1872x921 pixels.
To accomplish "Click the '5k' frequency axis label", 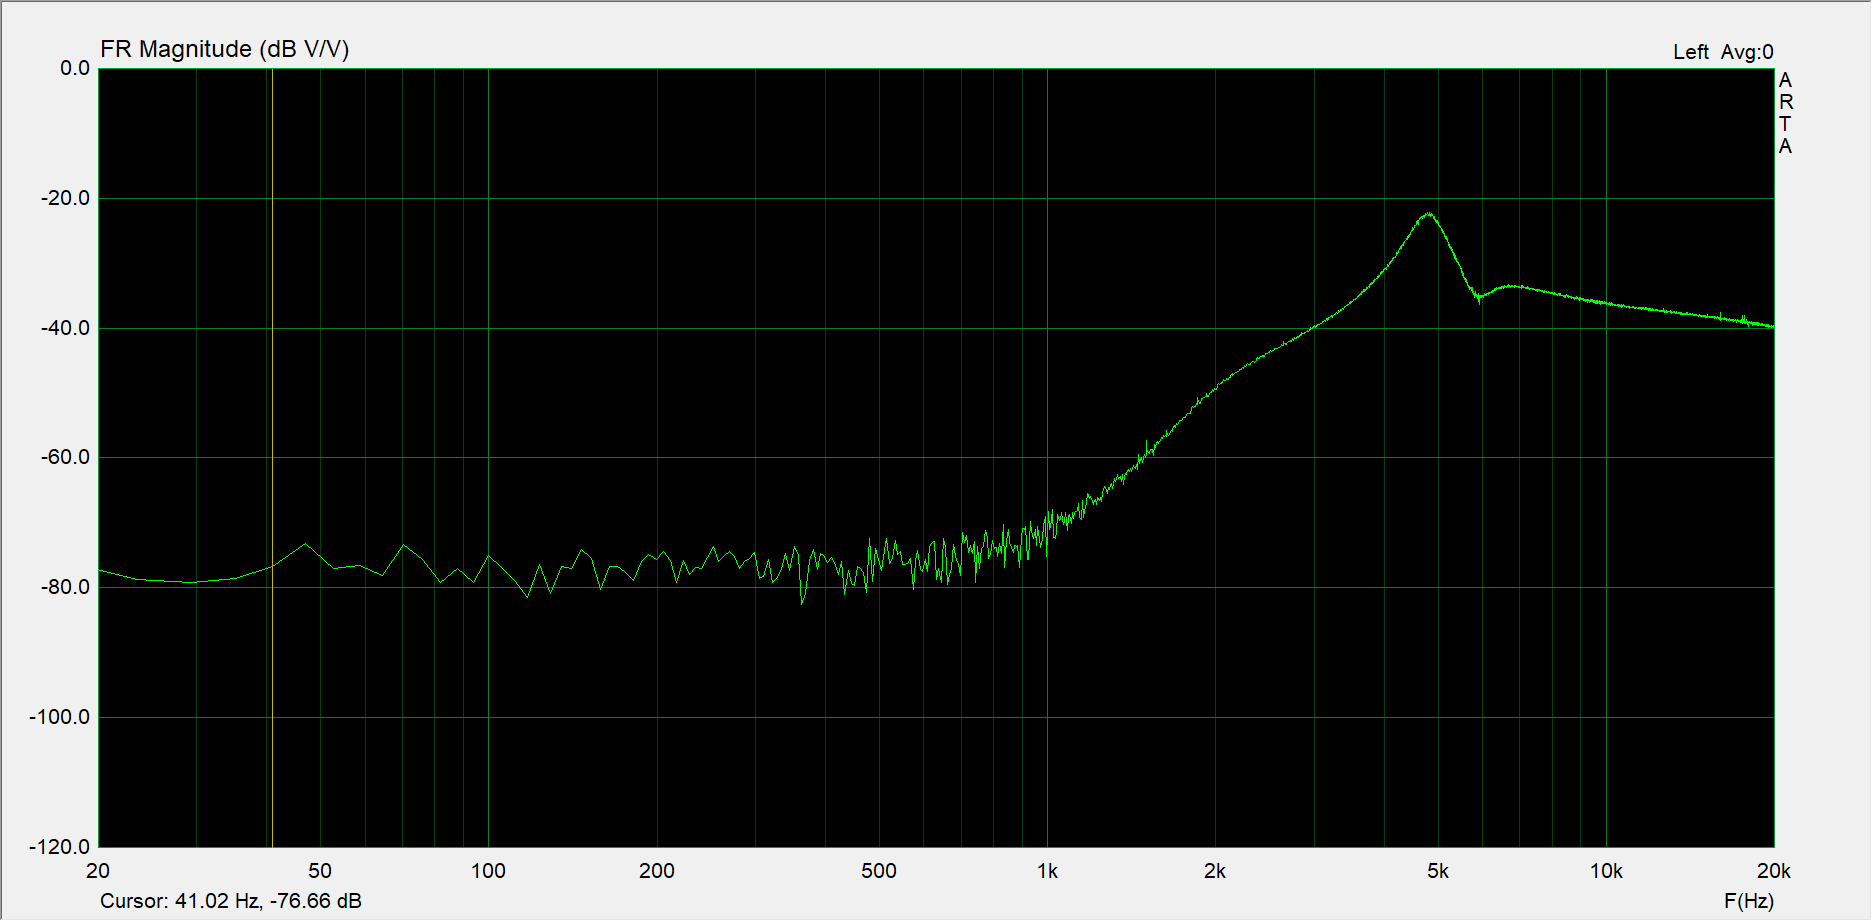I will [1438, 871].
